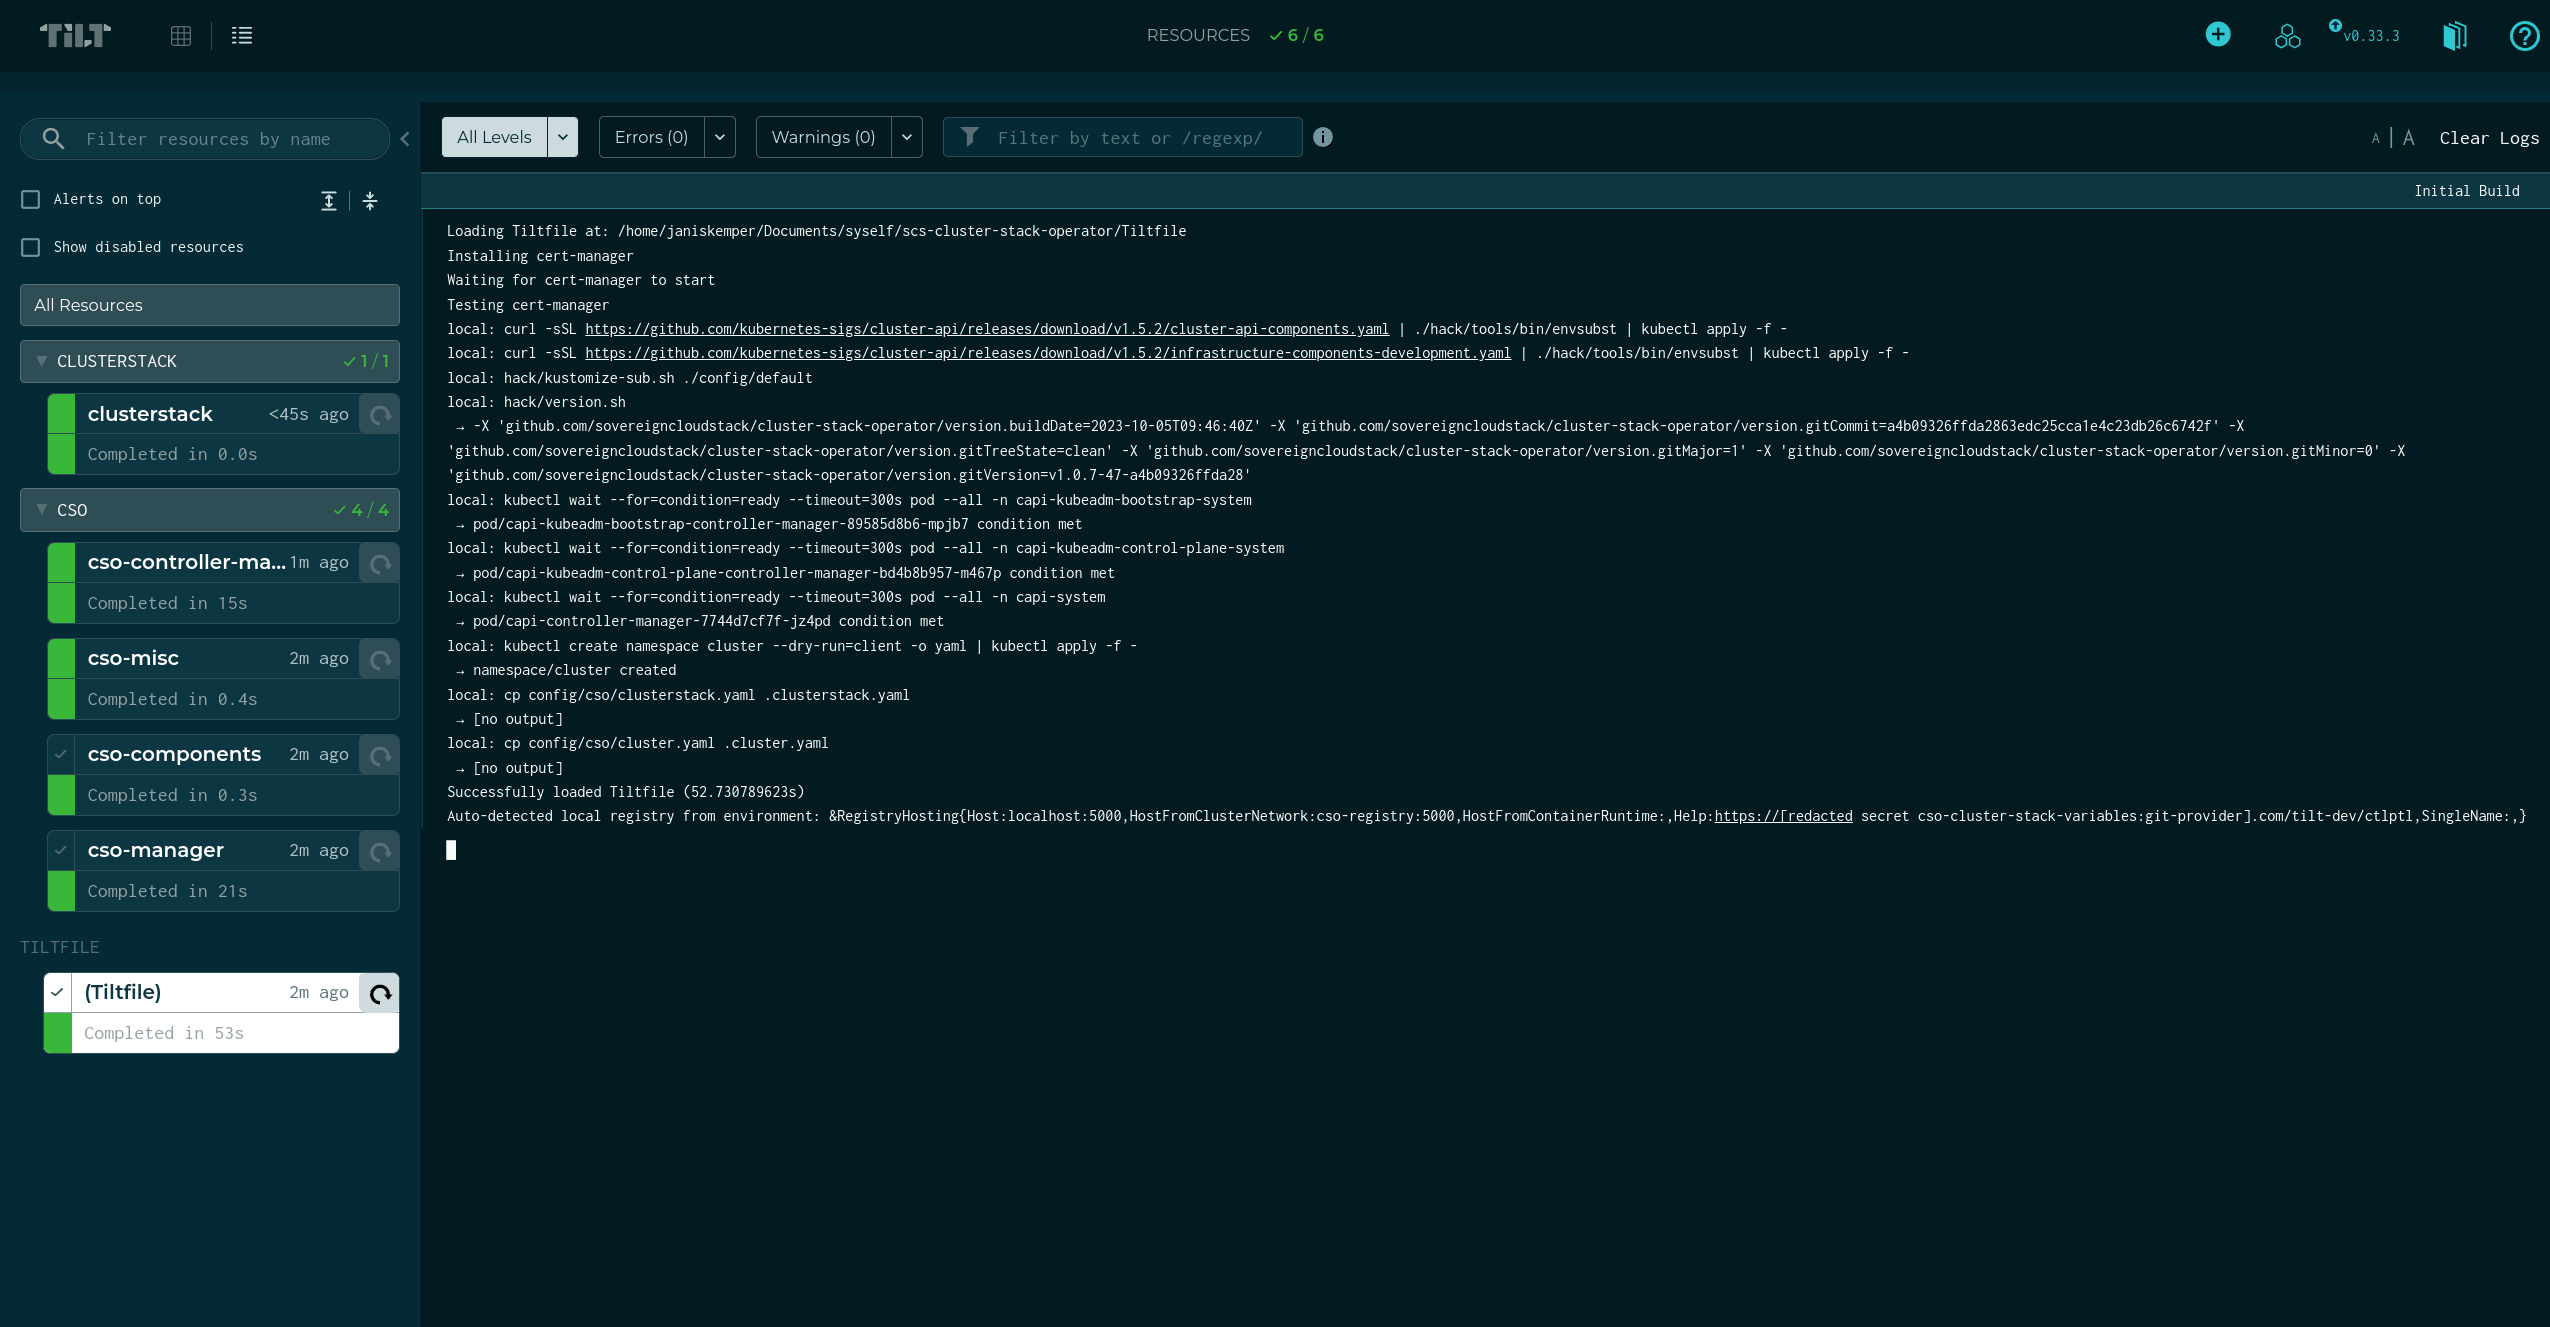Open the infrastructure-components-development.yaml link
This screenshot has width=2550, height=1327.
click(x=1048, y=353)
